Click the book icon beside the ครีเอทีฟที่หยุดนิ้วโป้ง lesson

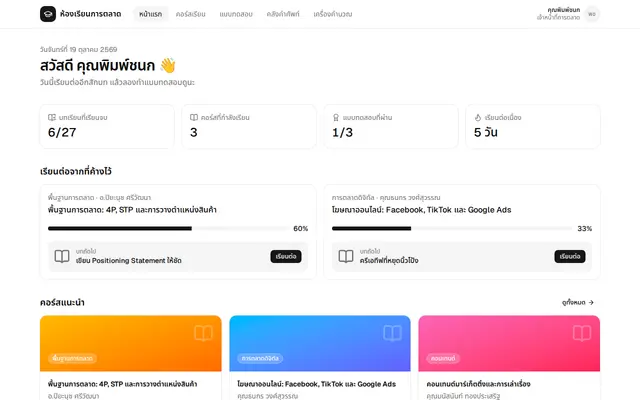[x=346, y=256]
